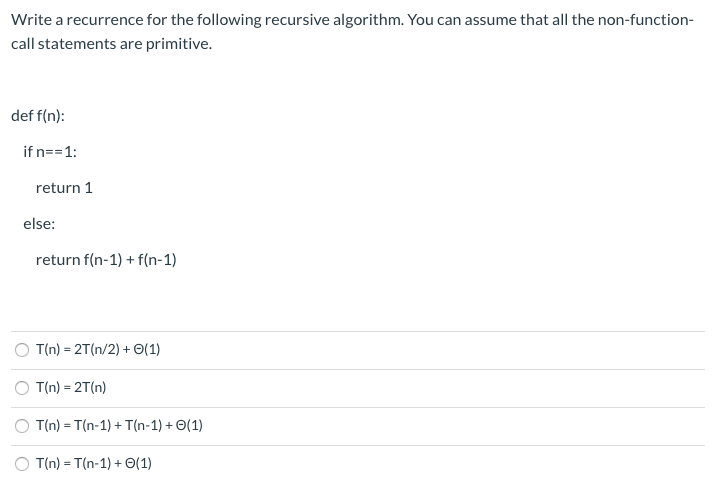Mark the radio button for T(n) = T(n-1) + Θ(1)
The image size is (720, 498).
(x=22, y=464)
